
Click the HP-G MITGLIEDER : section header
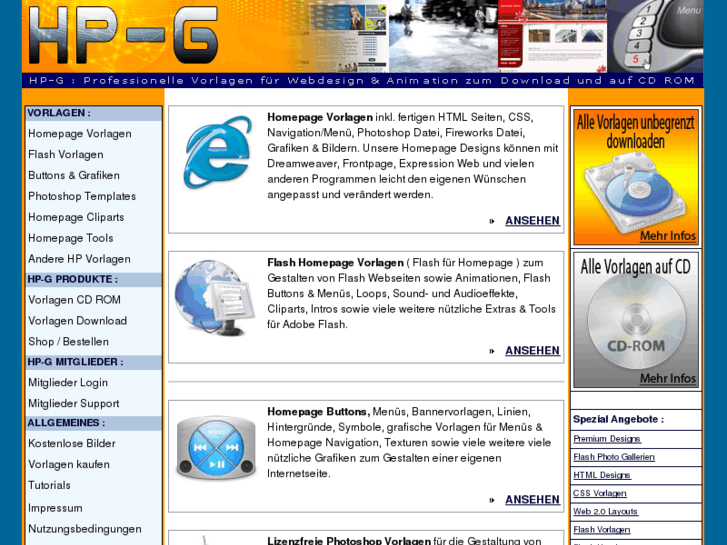tap(93, 362)
